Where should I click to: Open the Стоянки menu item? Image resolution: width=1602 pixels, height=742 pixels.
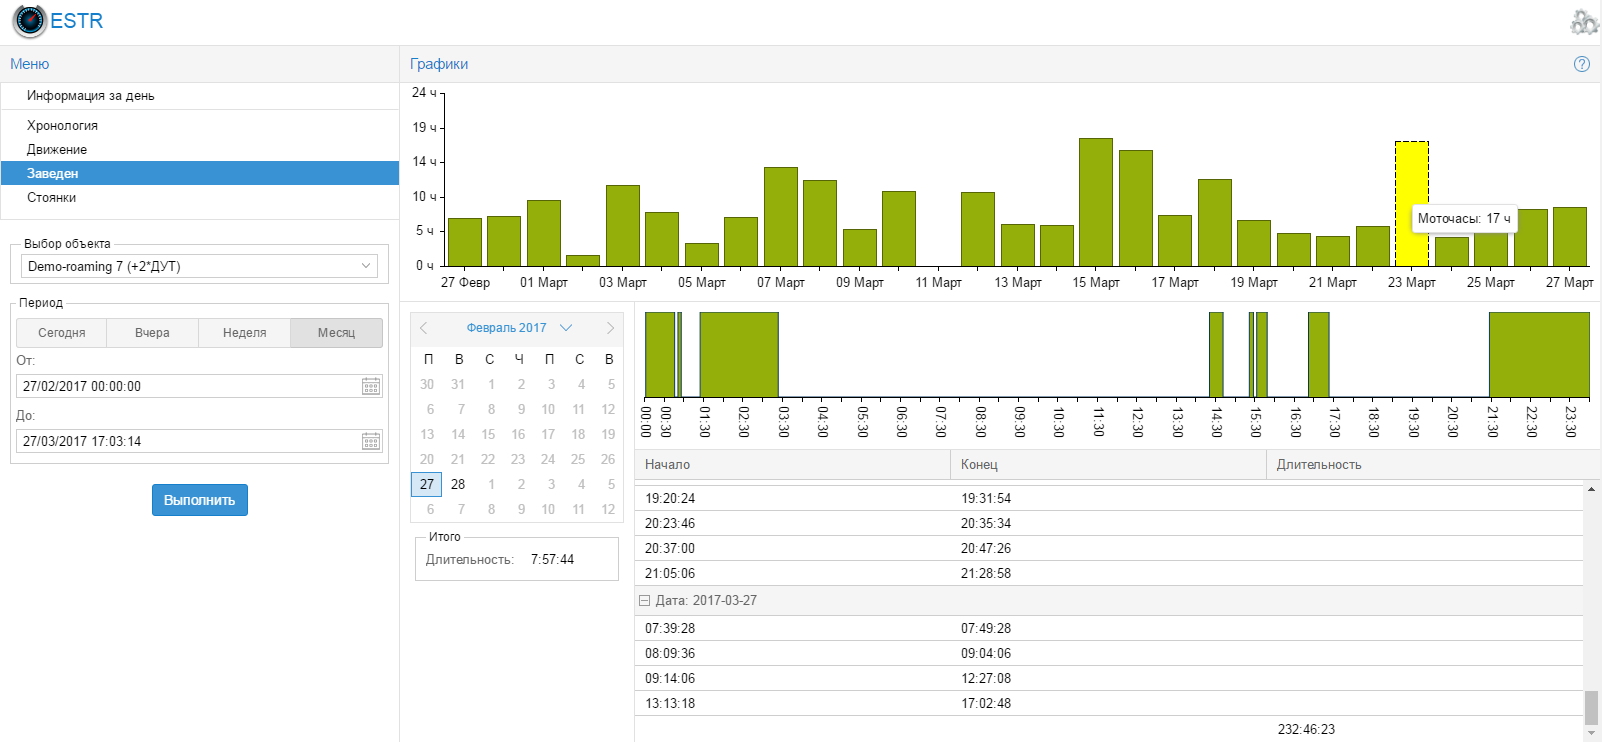click(x=200, y=197)
